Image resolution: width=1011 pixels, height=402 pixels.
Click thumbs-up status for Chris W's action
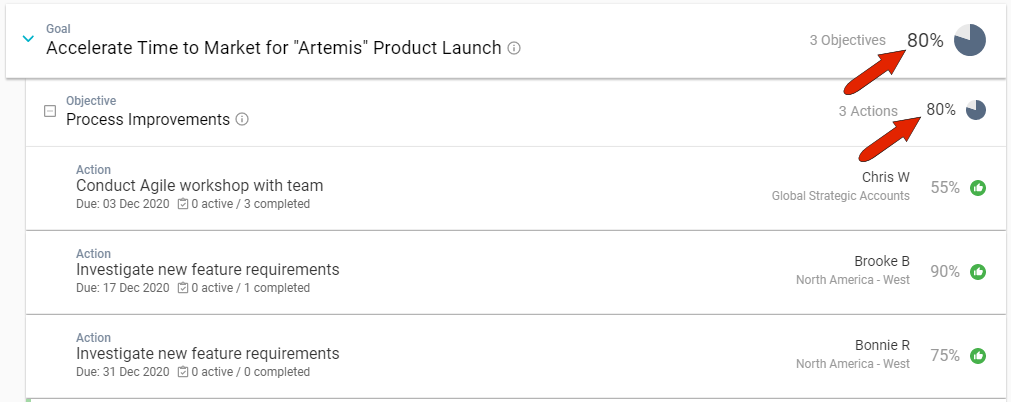(978, 187)
